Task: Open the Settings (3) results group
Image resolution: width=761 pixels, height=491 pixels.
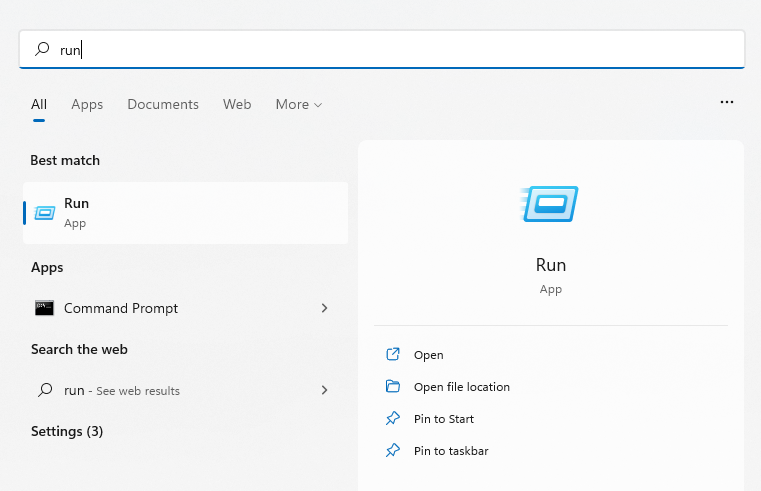Action: [x=67, y=431]
